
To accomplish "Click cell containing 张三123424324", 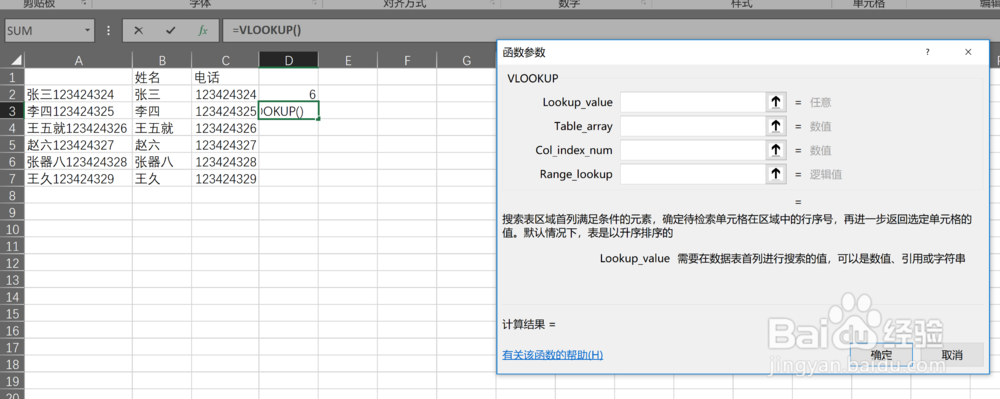I will coord(78,94).
